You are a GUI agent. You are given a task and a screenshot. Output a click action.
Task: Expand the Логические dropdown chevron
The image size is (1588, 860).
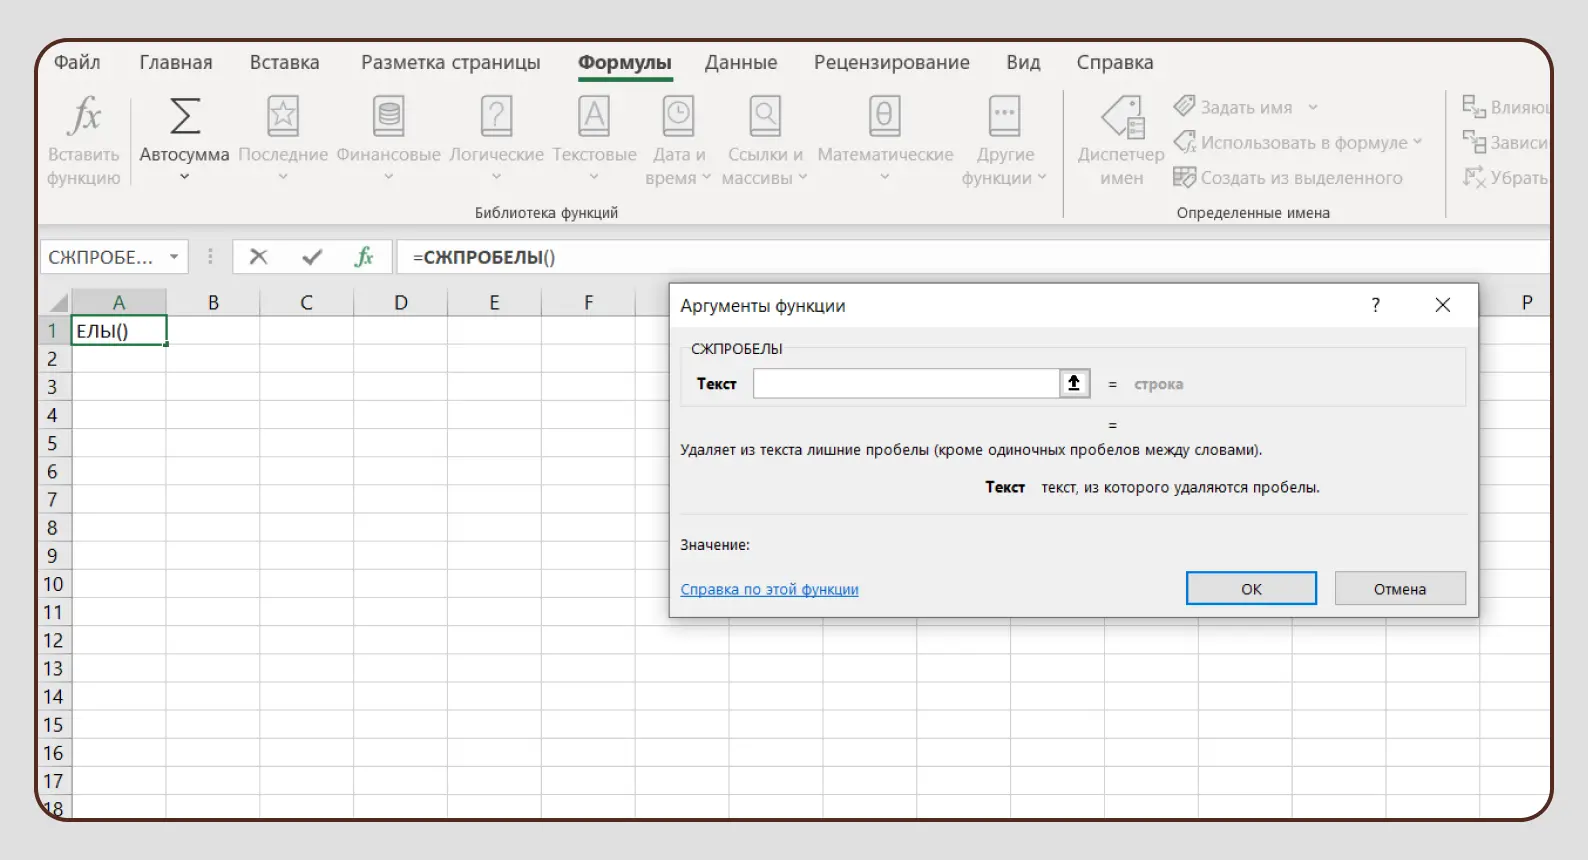[496, 177]
